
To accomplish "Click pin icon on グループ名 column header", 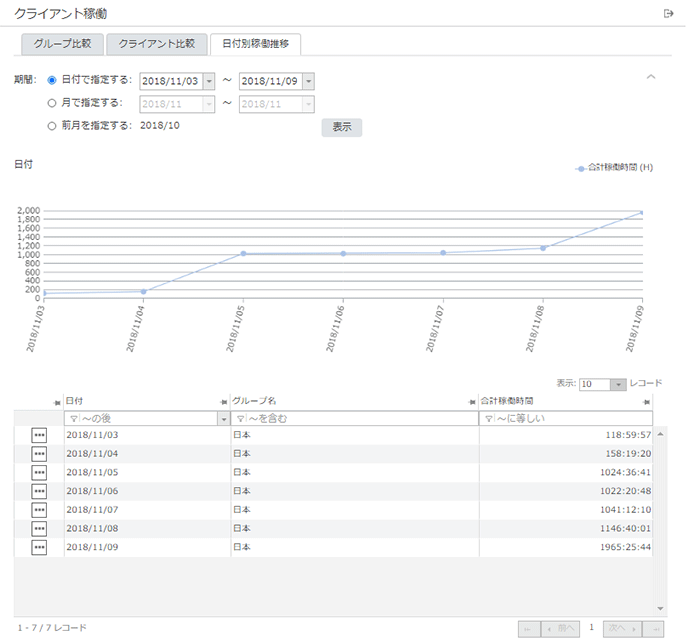I will click(472, 401).
